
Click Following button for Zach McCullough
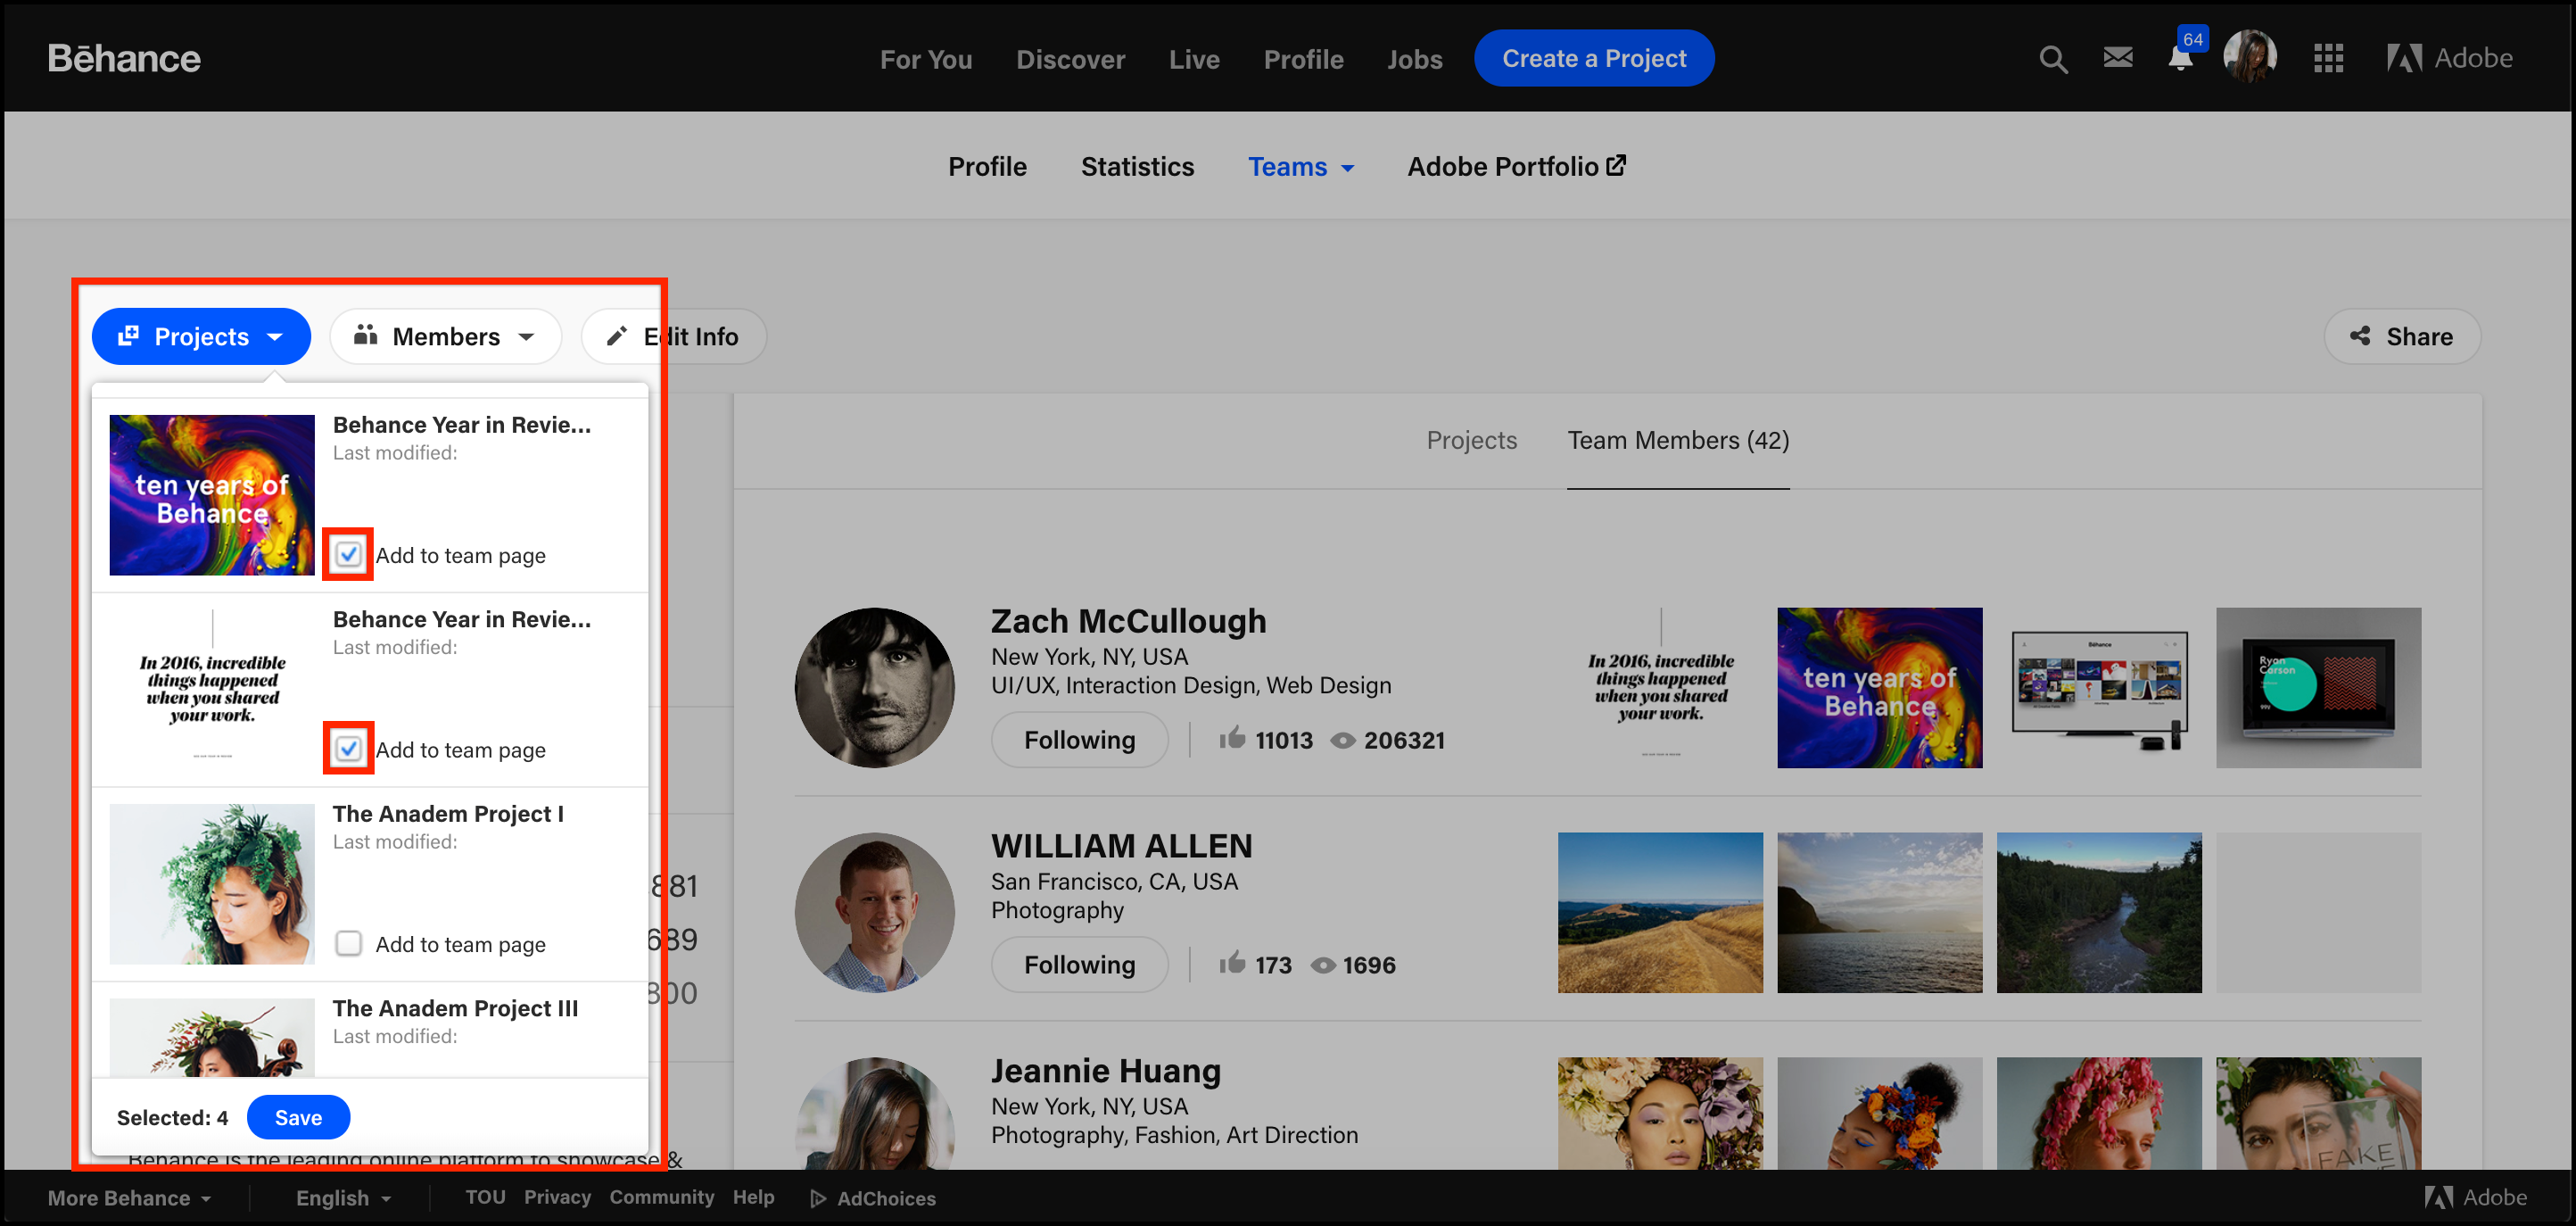pos(1079,740)
